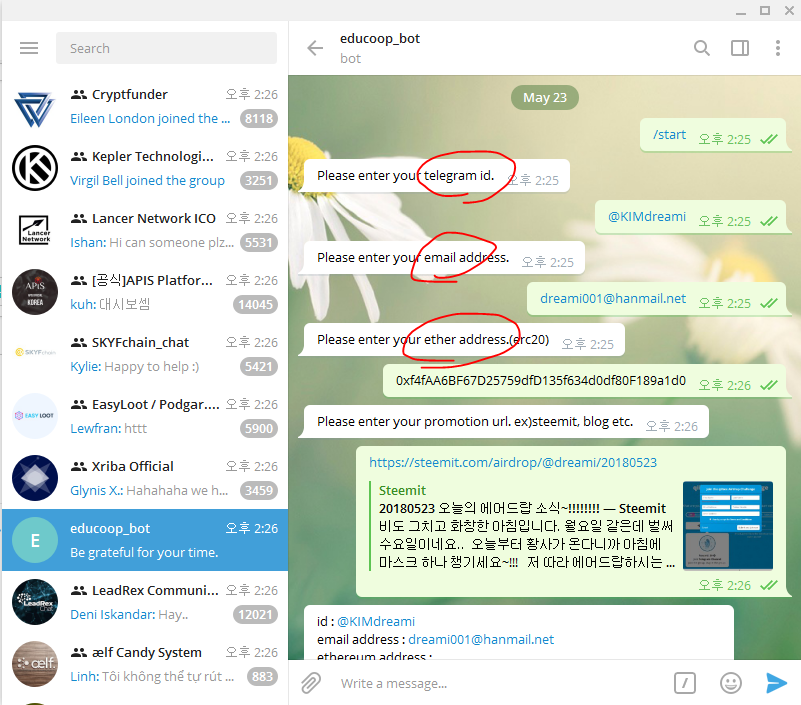Click 'Kylie: Happy to help :)' preview
Screen dimensions: 801x705
(x=134, y=366)
